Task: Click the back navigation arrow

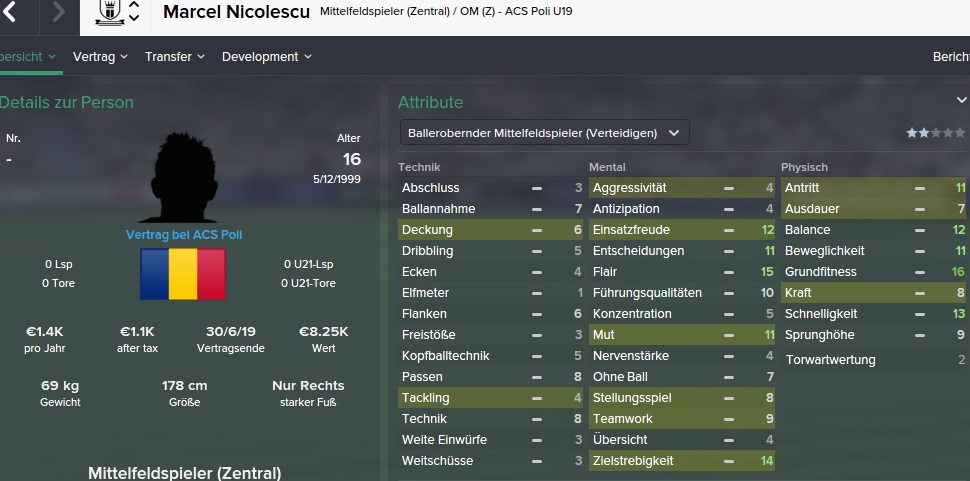Action: point(10,13)
